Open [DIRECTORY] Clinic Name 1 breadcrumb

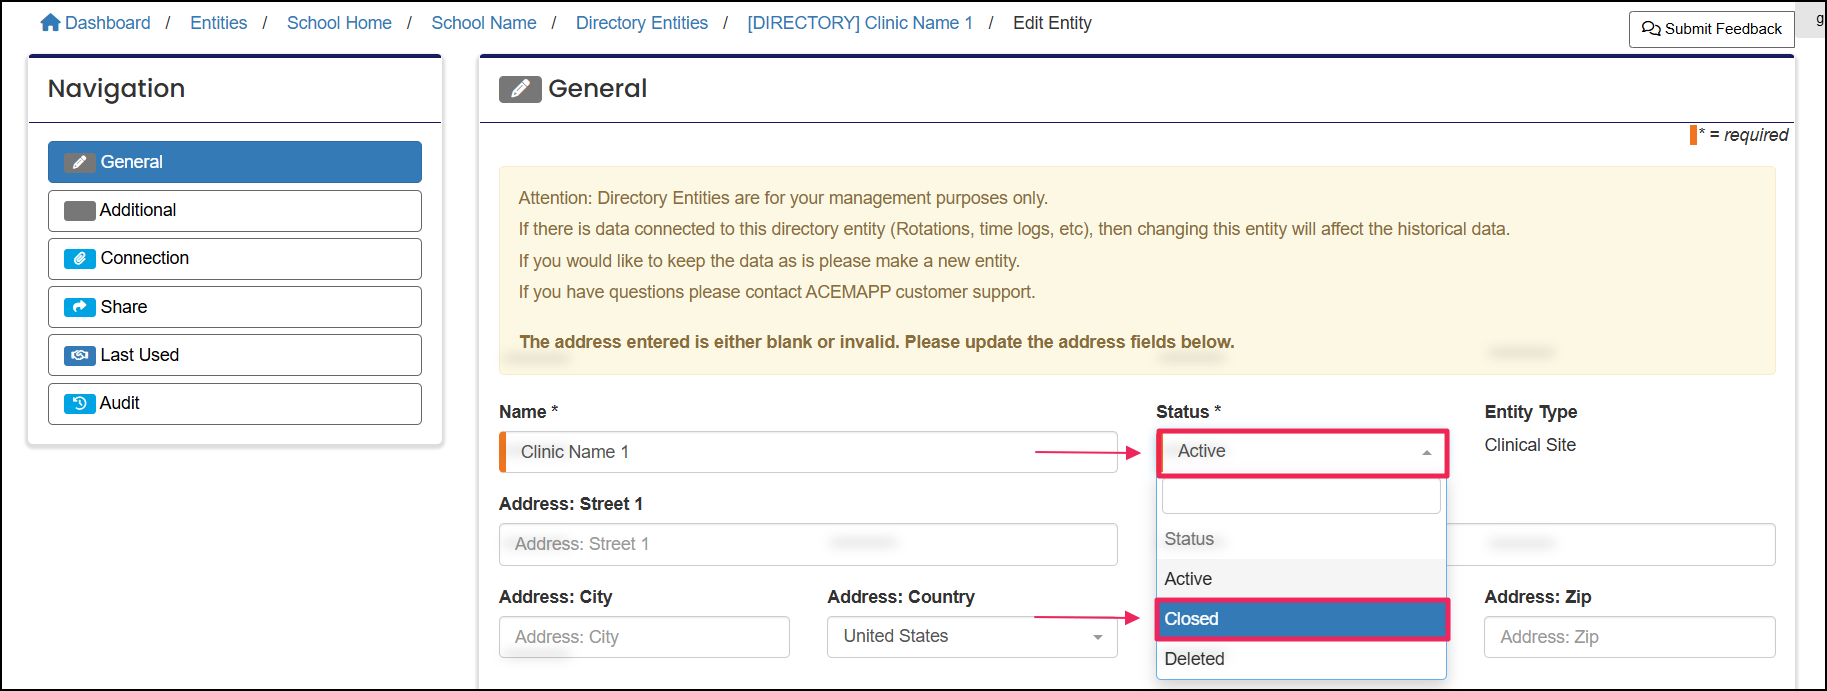point(860,22)
